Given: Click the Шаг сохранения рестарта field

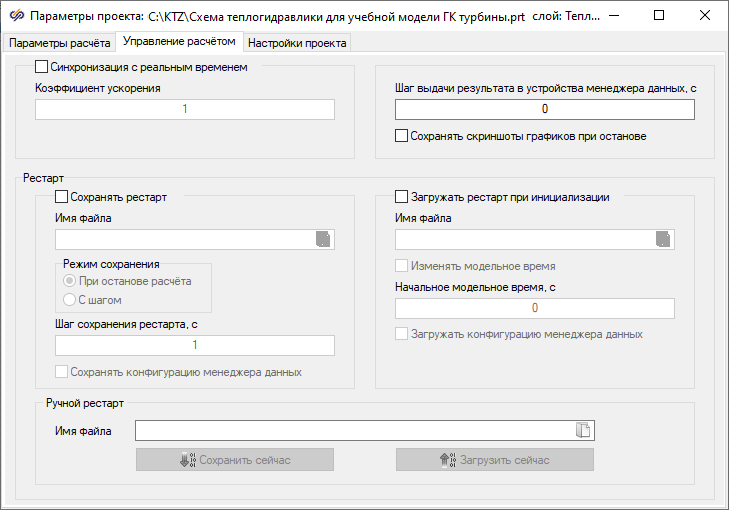Looking at the screenshot, I should click(195, 345).
